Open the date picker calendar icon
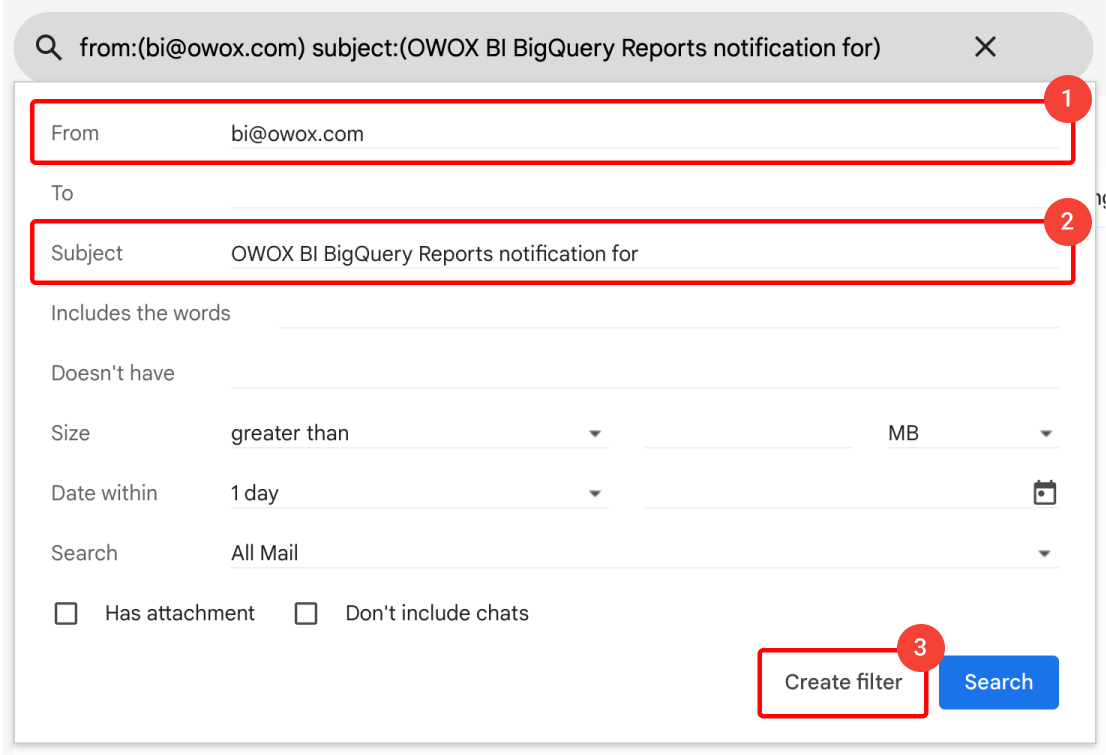Screen dimensions: 1106x755 pyautogui.click(x=1044, y=493)
